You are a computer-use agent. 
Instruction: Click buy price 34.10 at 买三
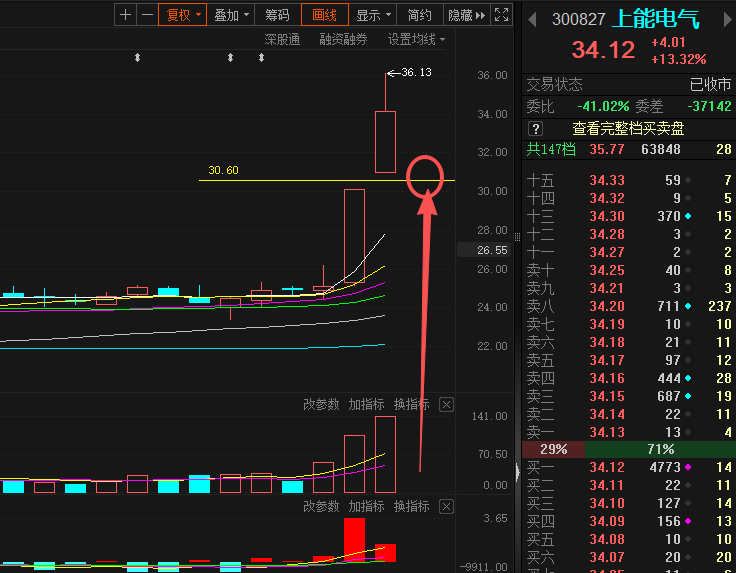[607, 503]
